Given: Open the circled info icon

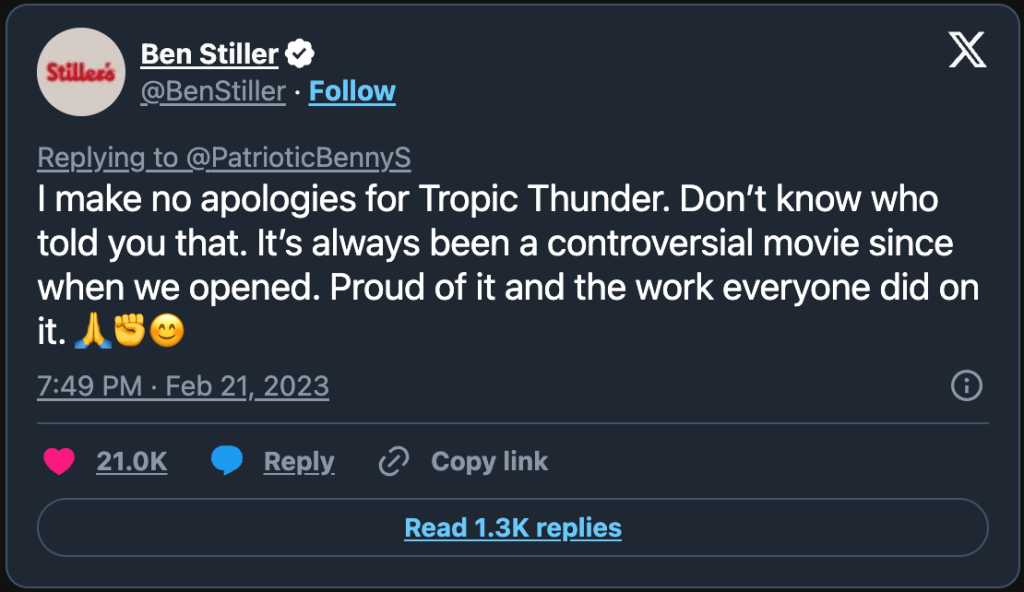Looking at the screenshot, I should click(966, 386).
